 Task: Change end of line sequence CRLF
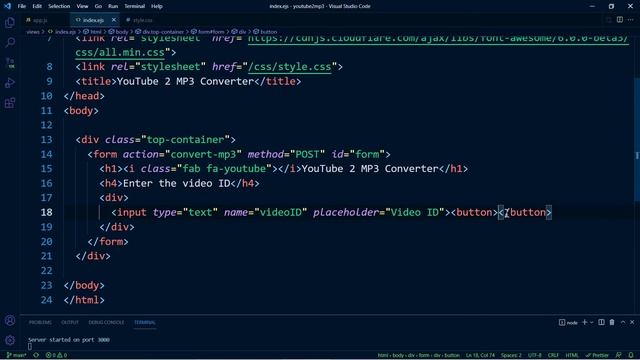pyautogui.click(x=553, y=355)
